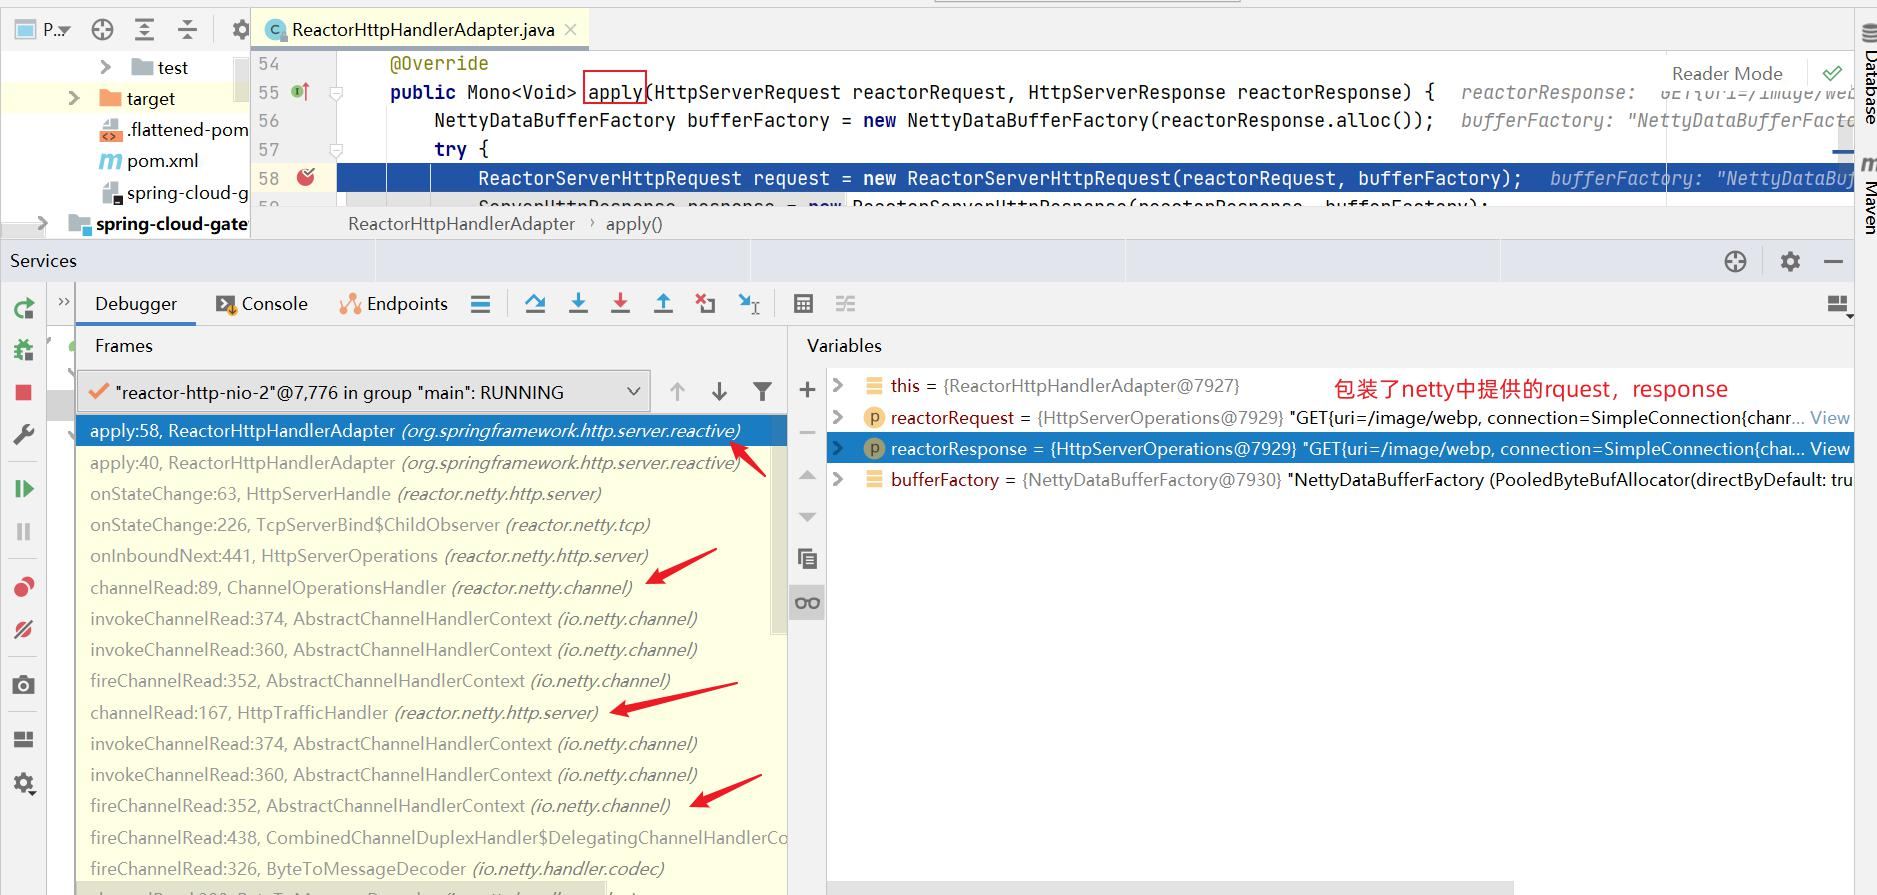Image resolution: width=1877 pixels, height=895 pixels.
Task: Expand the 'this' variable node
Action: point(838,385)
